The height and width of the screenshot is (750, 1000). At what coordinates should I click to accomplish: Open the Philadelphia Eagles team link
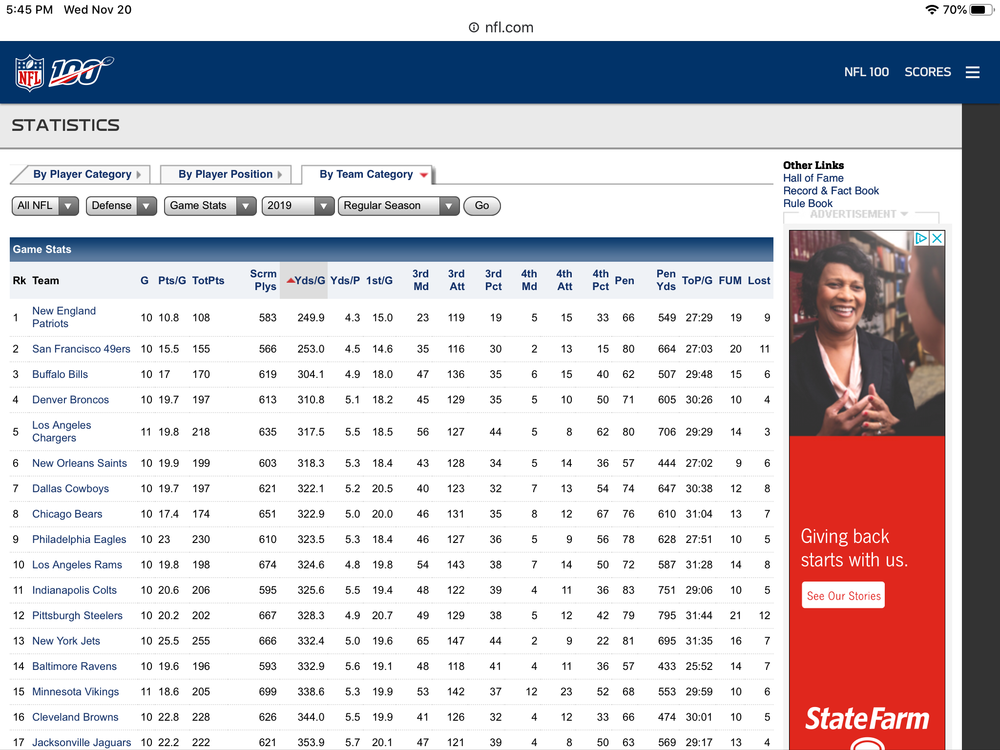point(79,540)
